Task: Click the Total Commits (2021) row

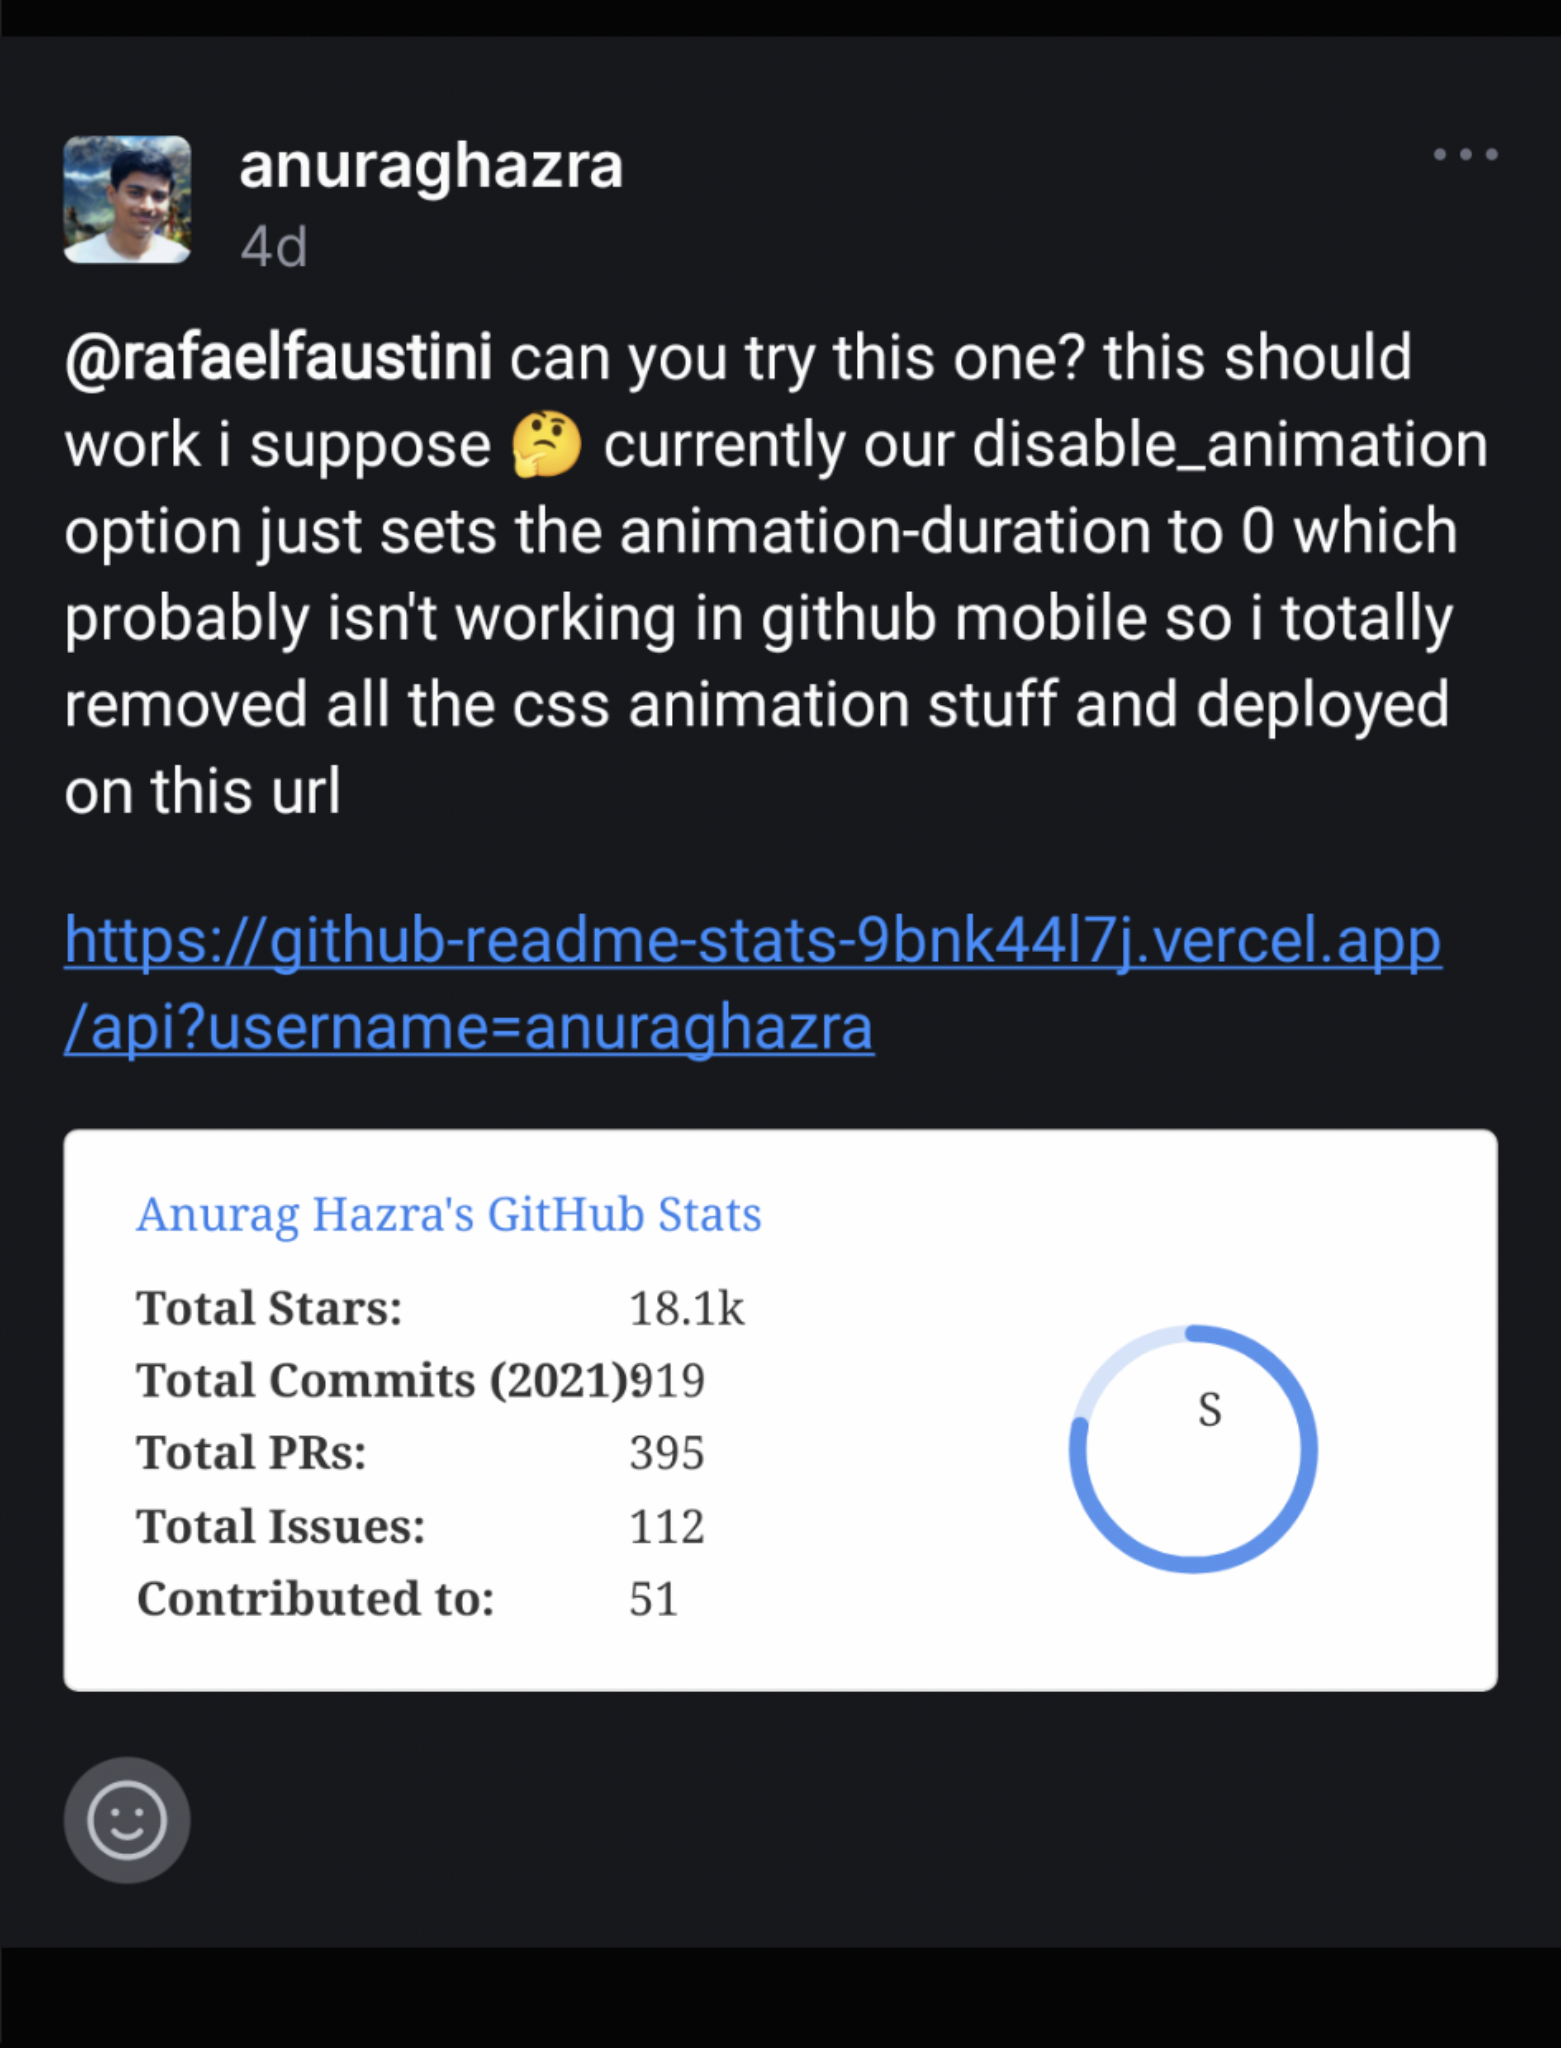Action: tap(420, 1380)
